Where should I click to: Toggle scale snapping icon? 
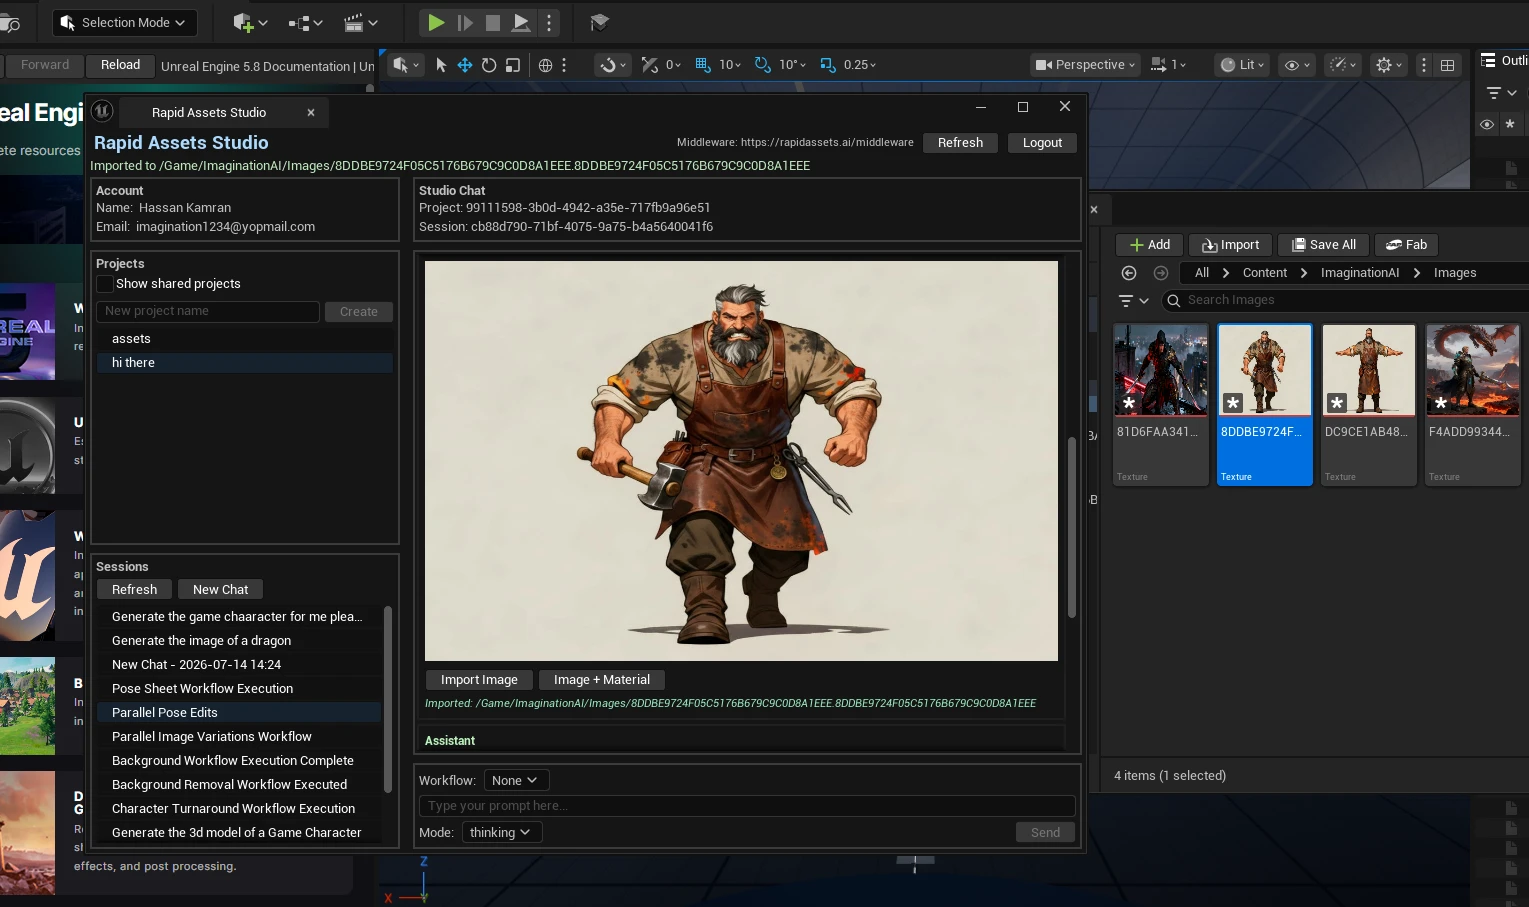point(827,65)
